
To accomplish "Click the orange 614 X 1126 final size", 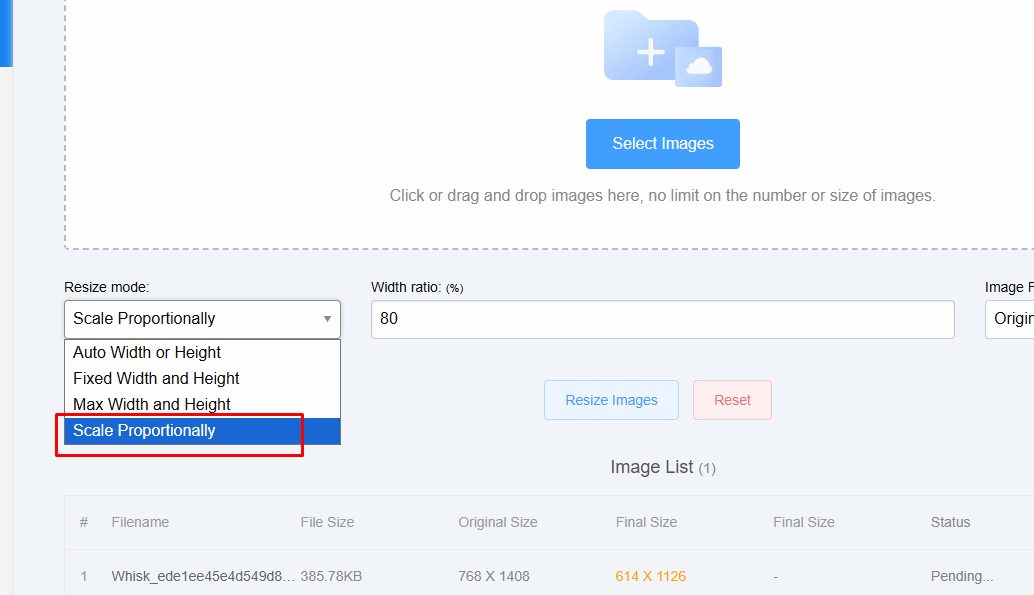I will (651, 577).
